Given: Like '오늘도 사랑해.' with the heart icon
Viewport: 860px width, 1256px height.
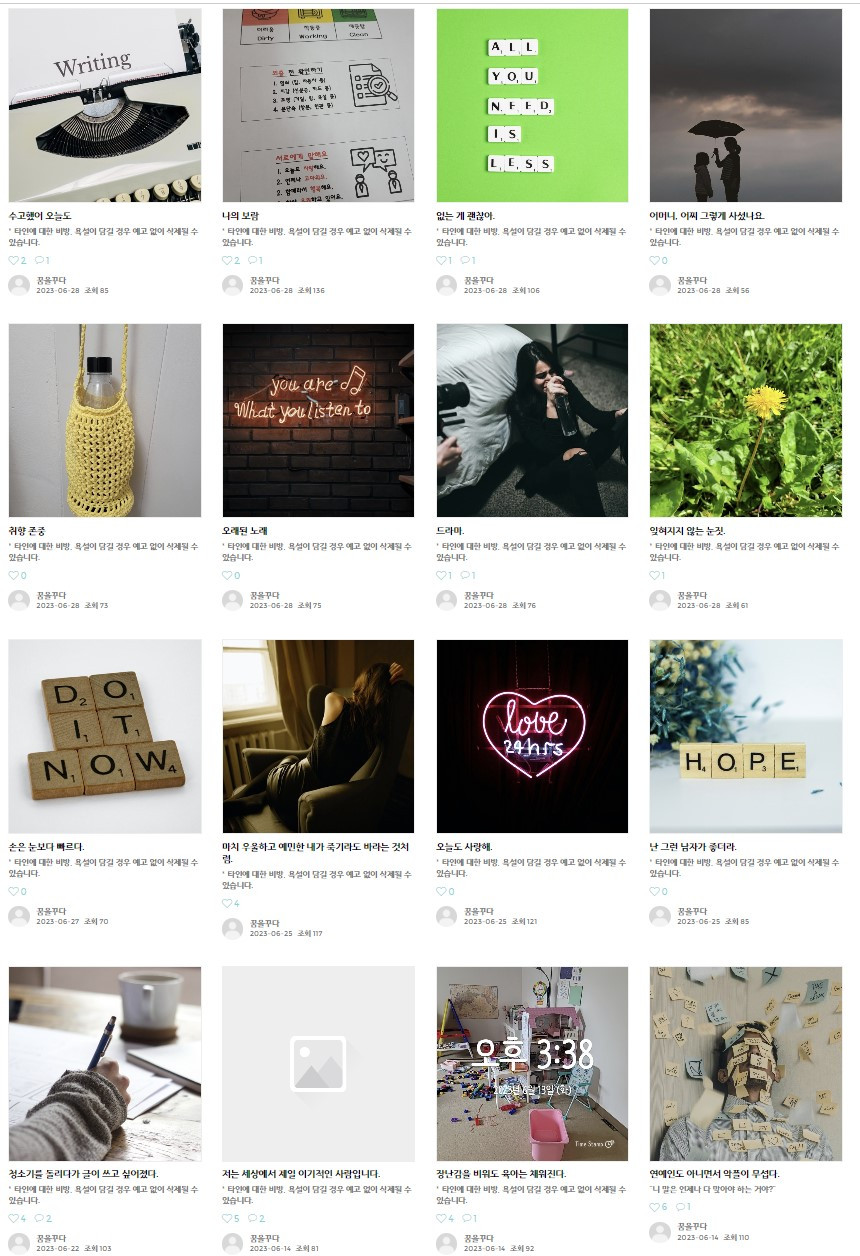Looking at the screenshot, I should point(441,891).
